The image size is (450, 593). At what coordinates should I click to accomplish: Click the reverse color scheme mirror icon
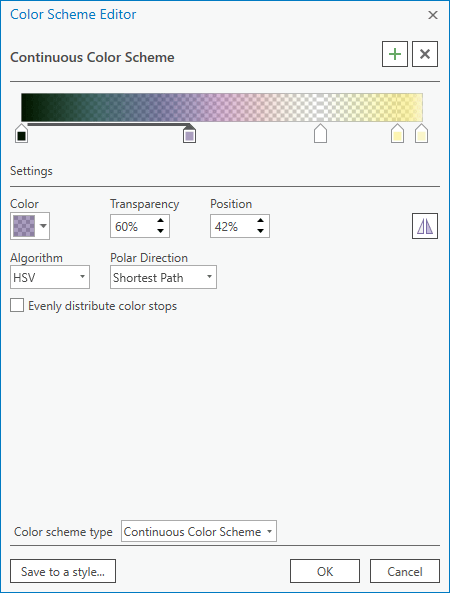click(425, 226)
